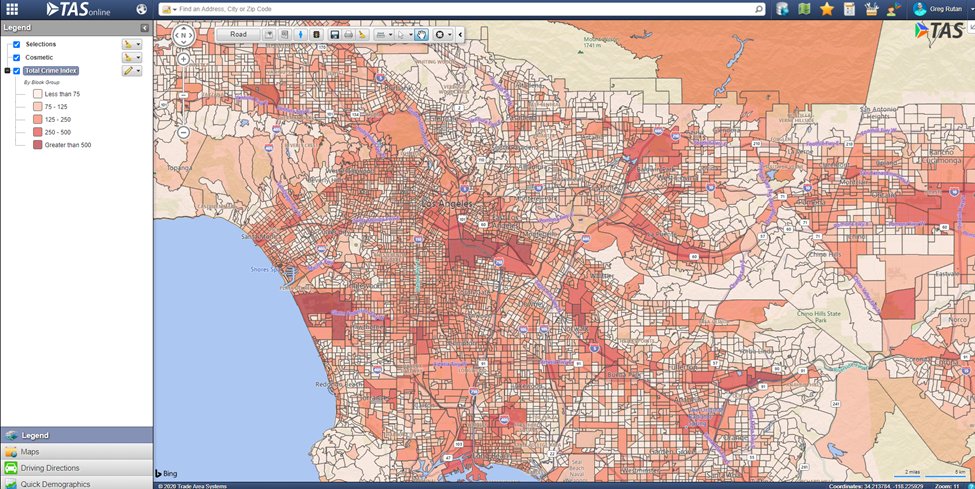Click the measure ruler tool
975x489 pixels.
point(380,35)
